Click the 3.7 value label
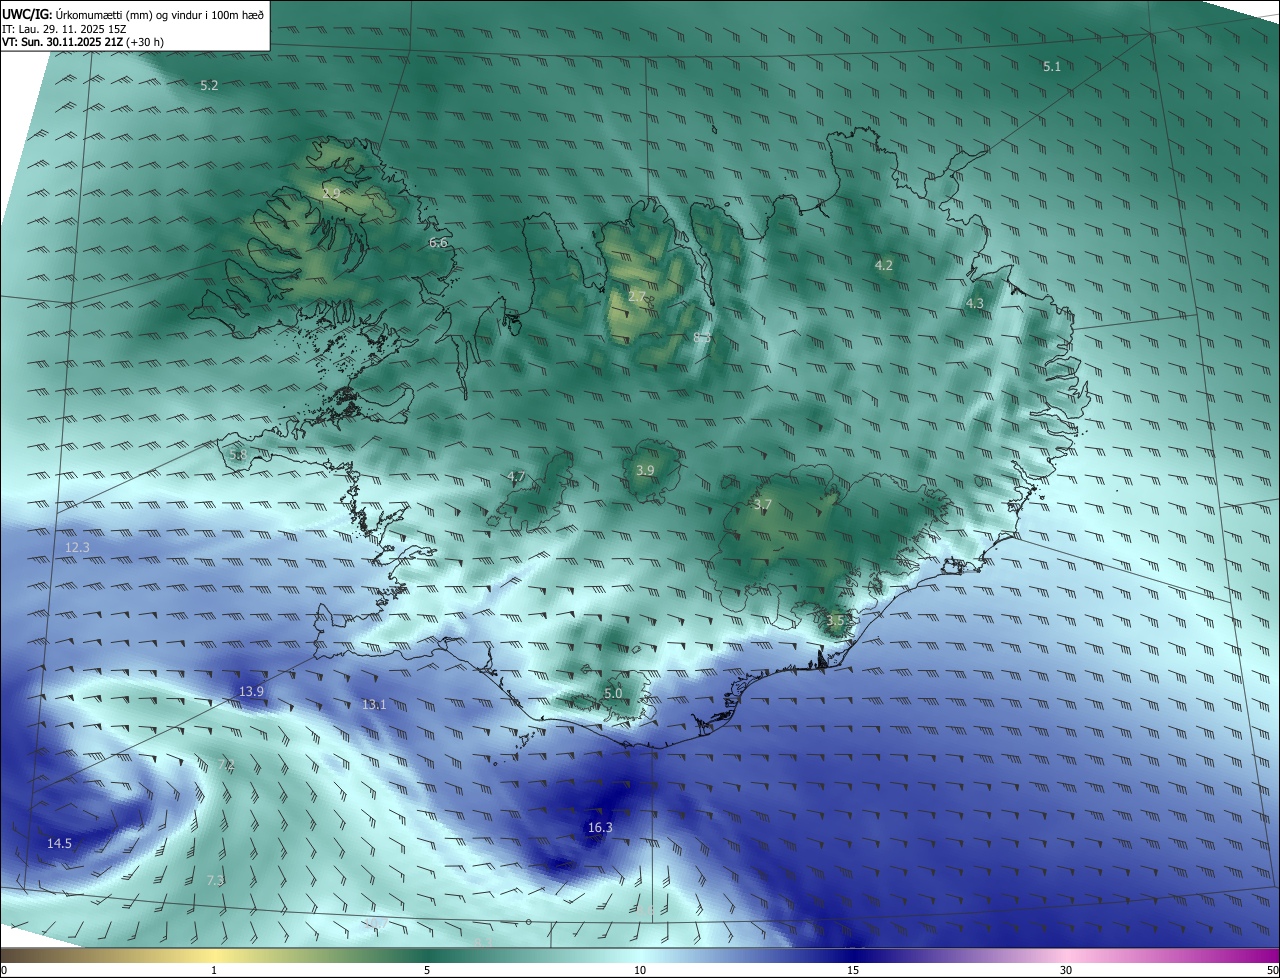Viewport: 1280px width, 978px height. tap(763, 506)
